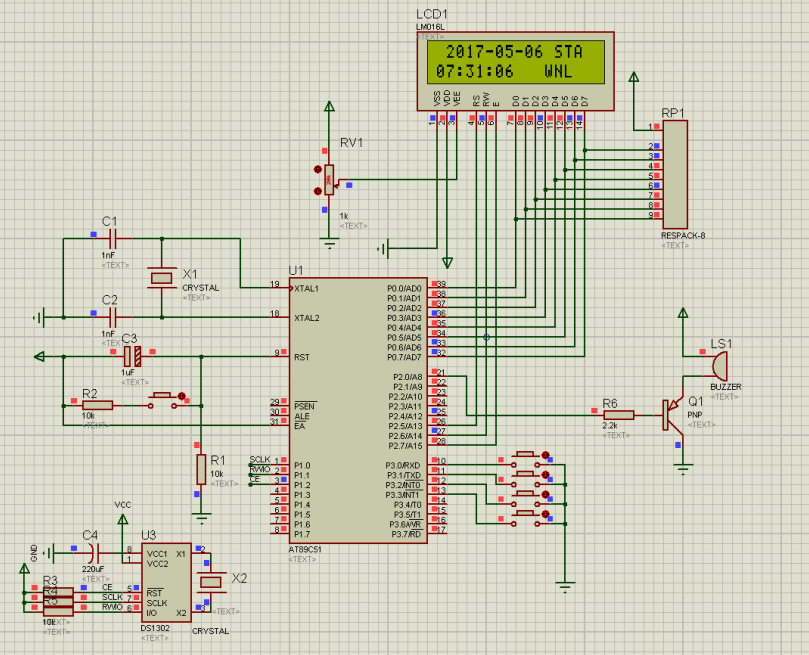The width and height of the screenshot is (809, 655).
Task: Select the buzzer LS1 symbol
Action: [719, 365]
